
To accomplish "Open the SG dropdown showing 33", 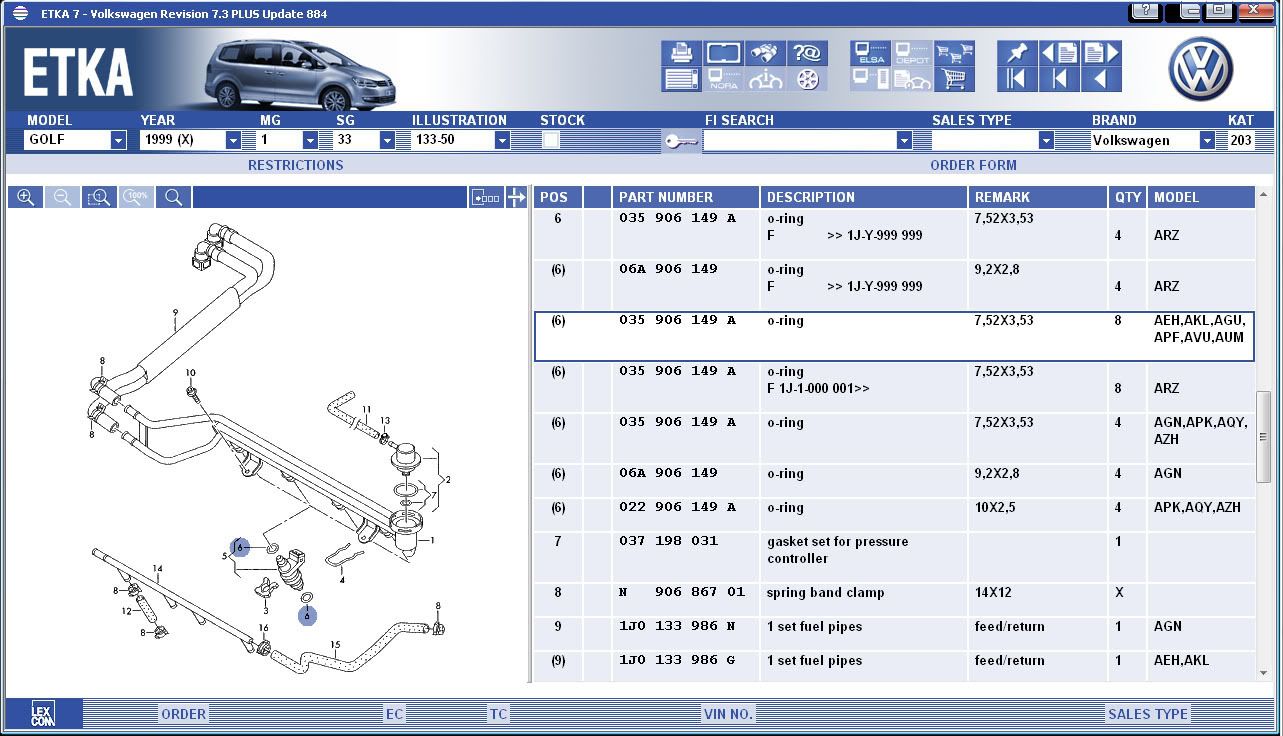I will [x=387, y=141].
